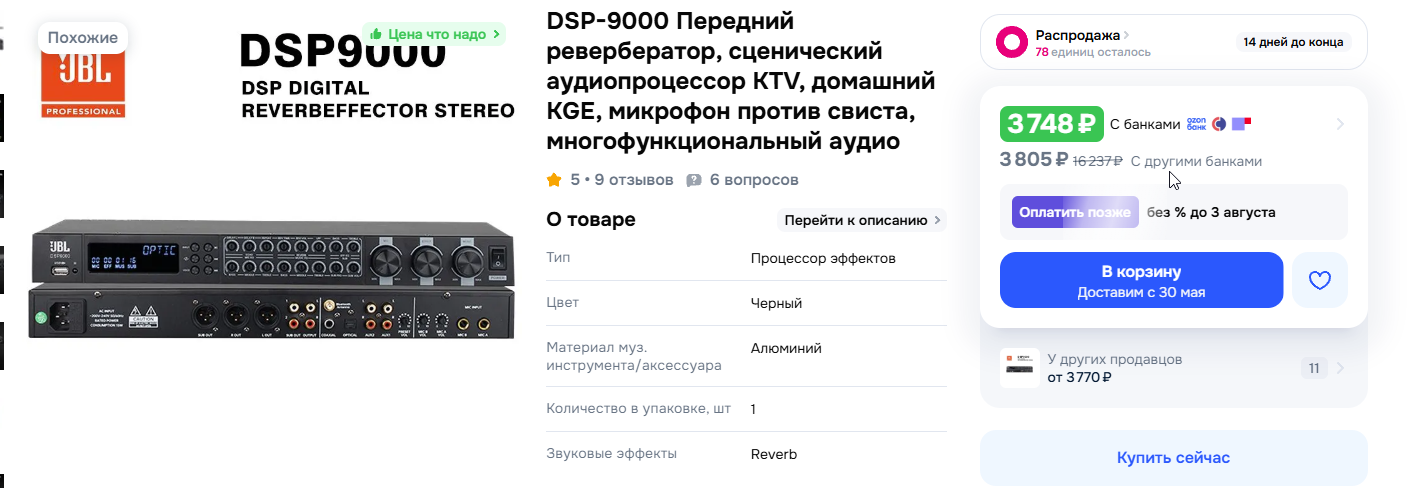Click 'от 3 770 ₽' other sellers price

pyautogui.click(x=1080, y=377)
